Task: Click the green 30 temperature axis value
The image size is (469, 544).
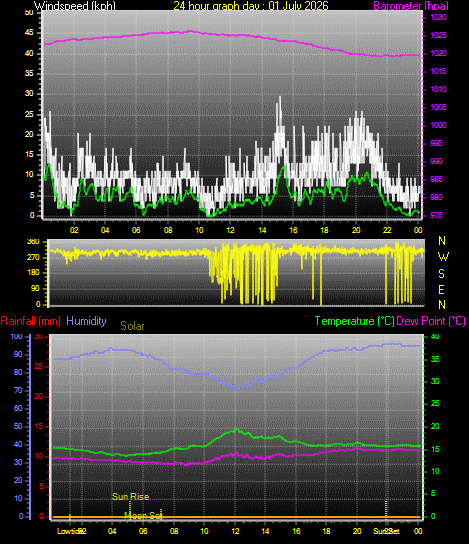Action: (x=435, y=381)
